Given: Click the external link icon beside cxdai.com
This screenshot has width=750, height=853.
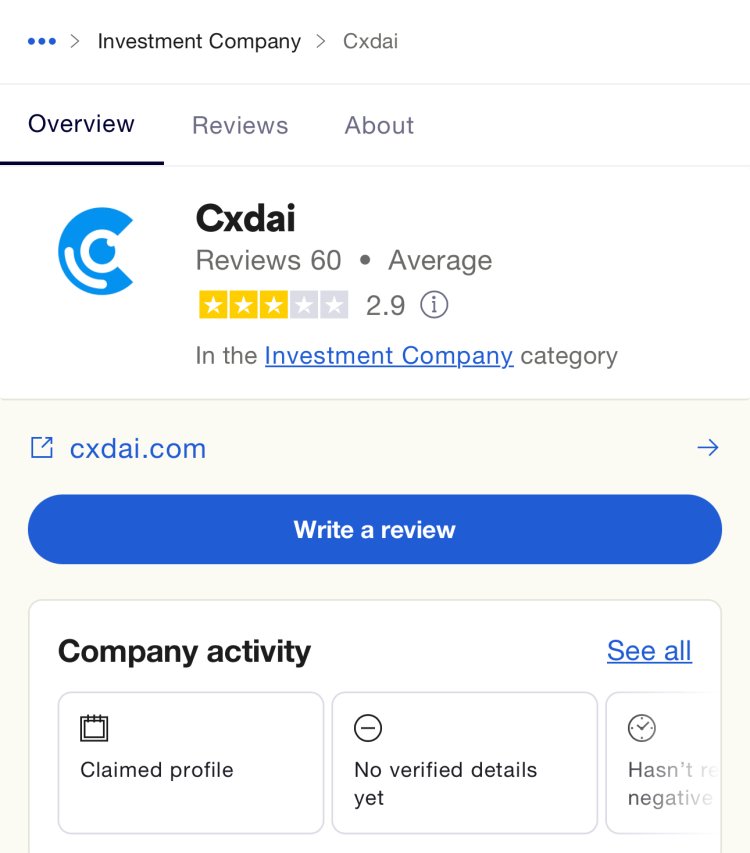Looking at the screenshot, I should click(42, 448).
